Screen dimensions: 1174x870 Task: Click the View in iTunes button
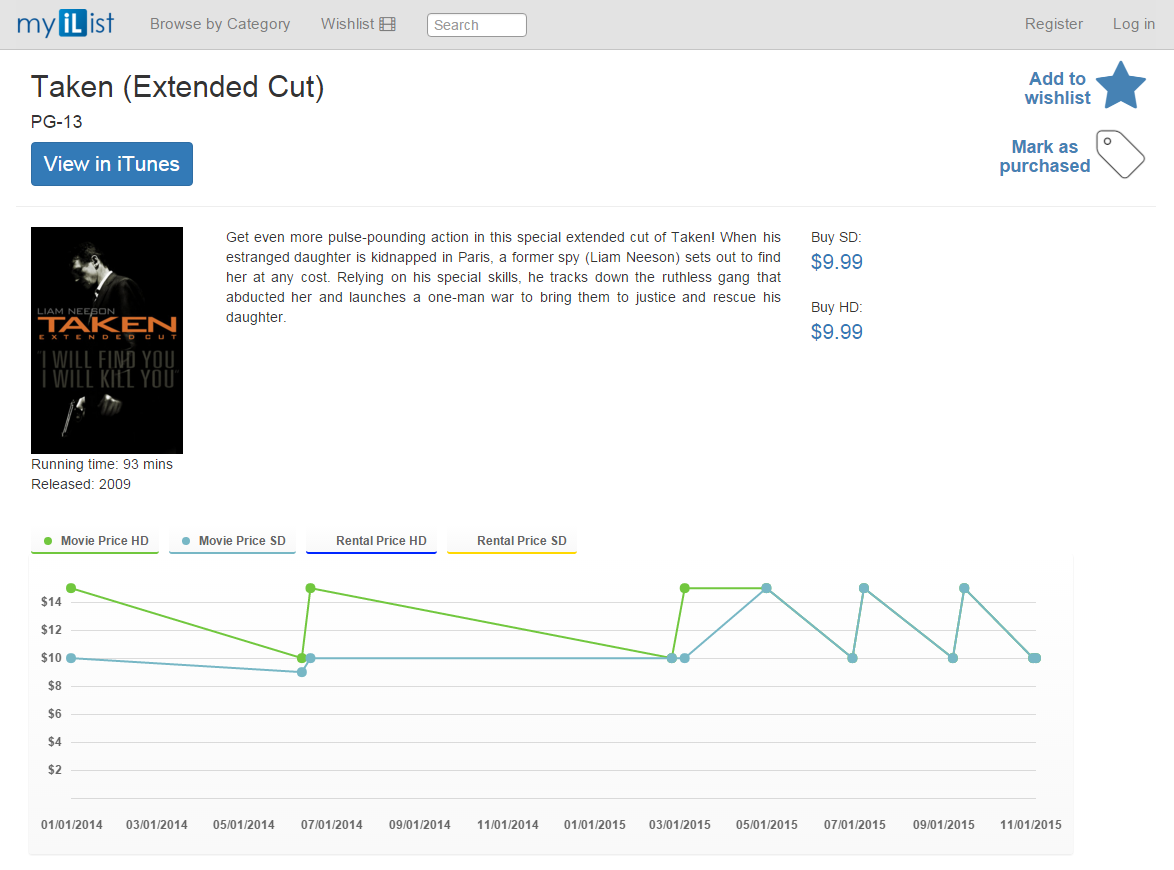coord(112,164)
